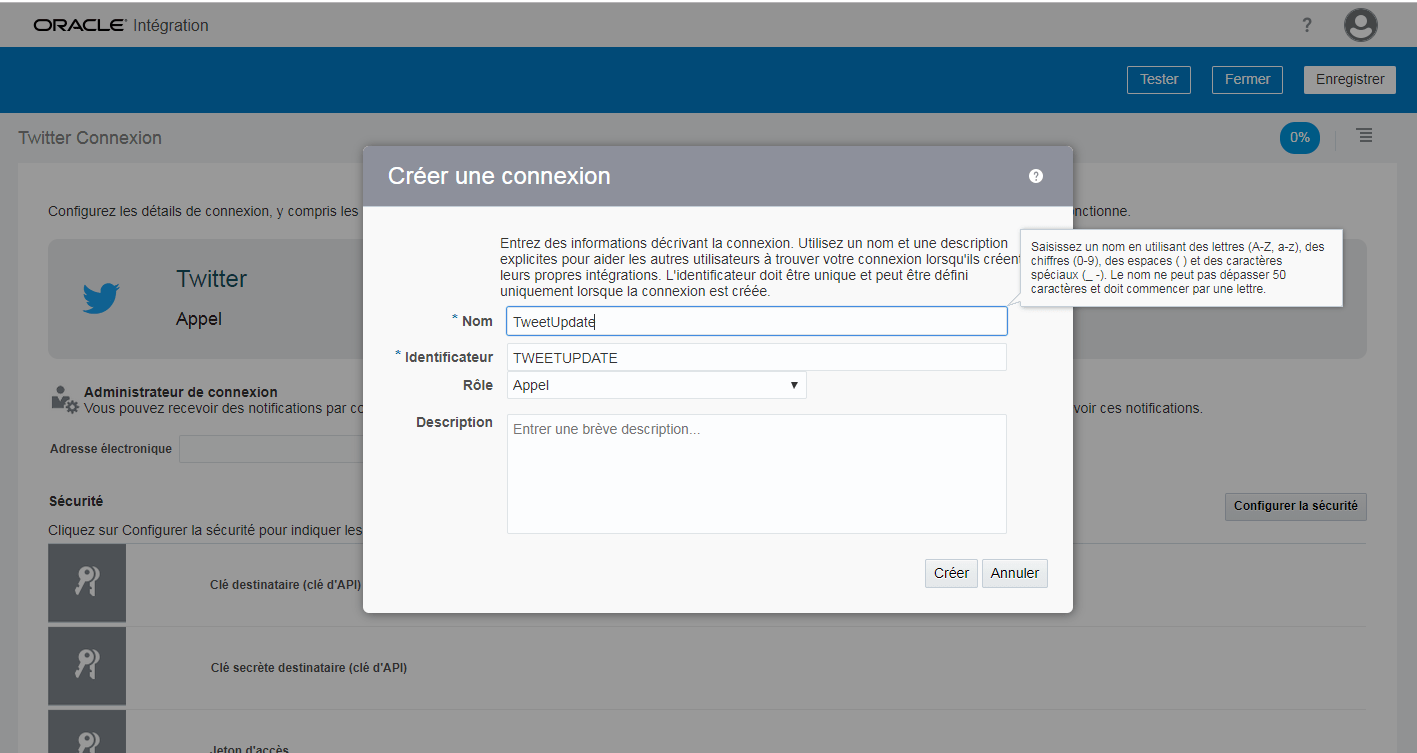The image size is (1417, 753).
Task: Click the Tester button
Action: [x=1158, y=80]
